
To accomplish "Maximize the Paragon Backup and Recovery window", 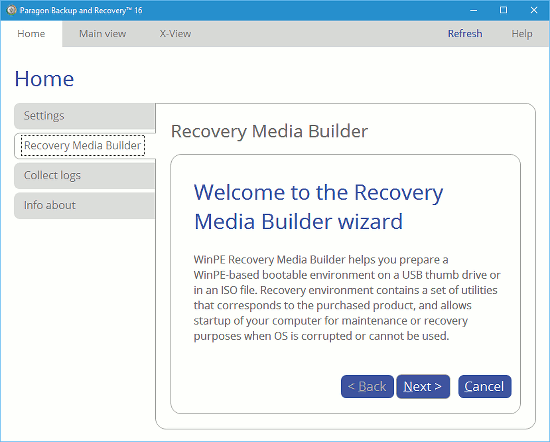I will pos(503,10).
